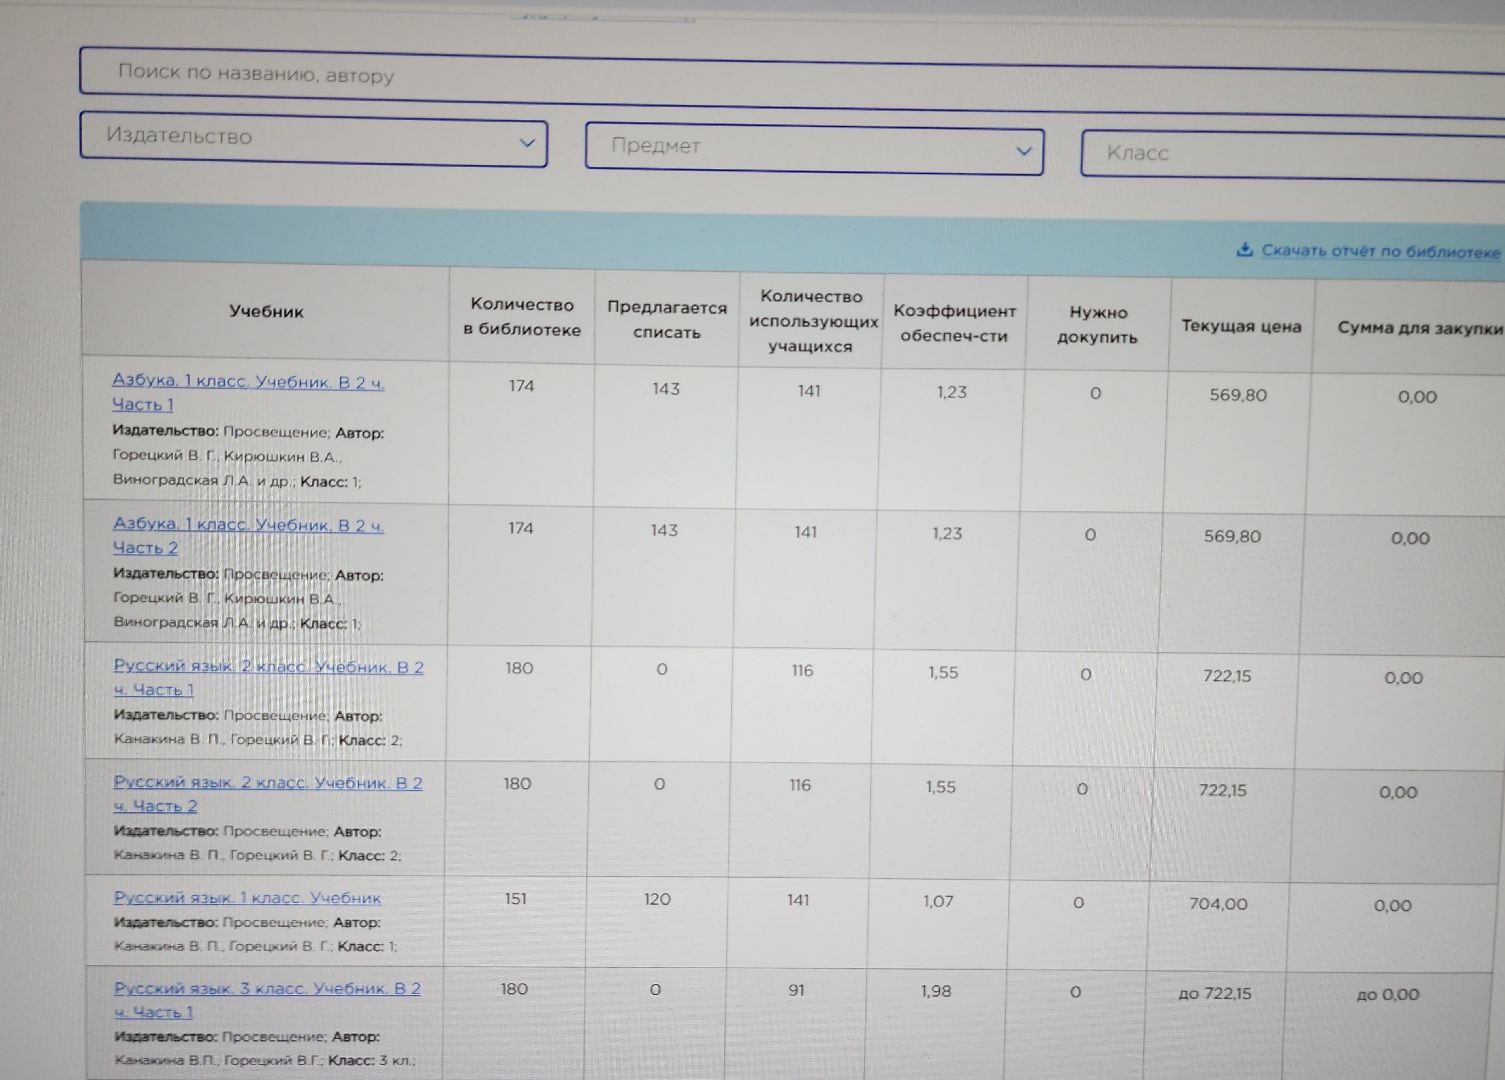The height and width of the screenshot is (1080, 1505).
Task: Open 'Азбука. 1 класс. Часть 2' textbook link
Action: point(247,525)
